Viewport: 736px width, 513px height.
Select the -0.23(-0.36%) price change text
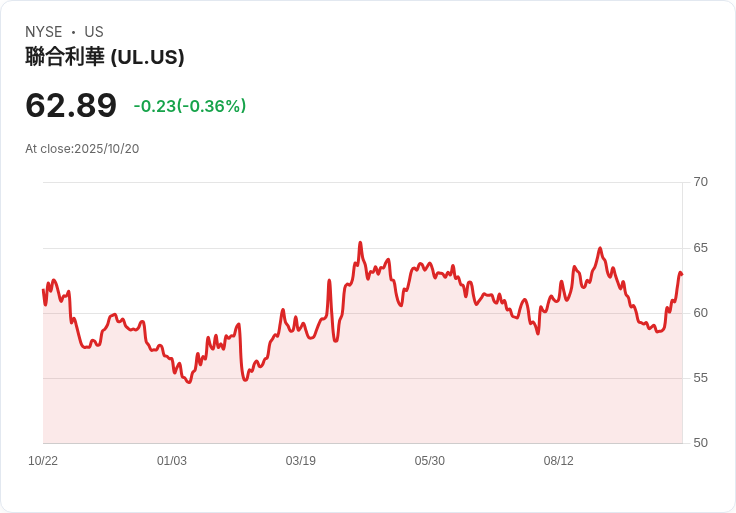tap(190, 106)
